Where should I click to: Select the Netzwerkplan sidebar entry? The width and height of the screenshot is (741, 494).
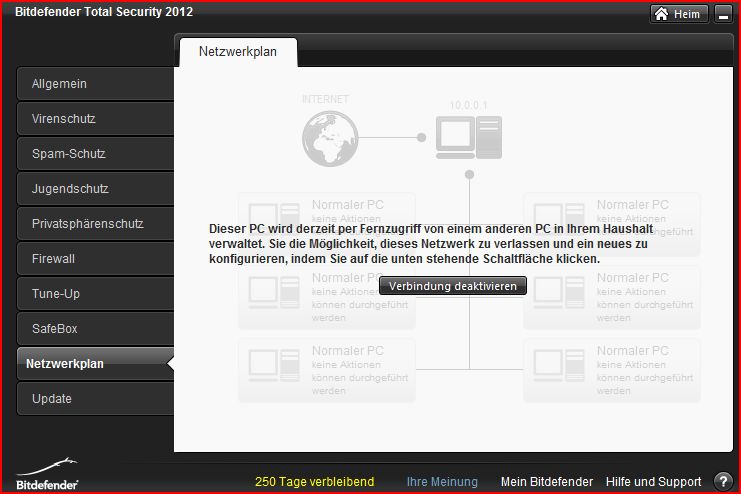coord(96,364)
